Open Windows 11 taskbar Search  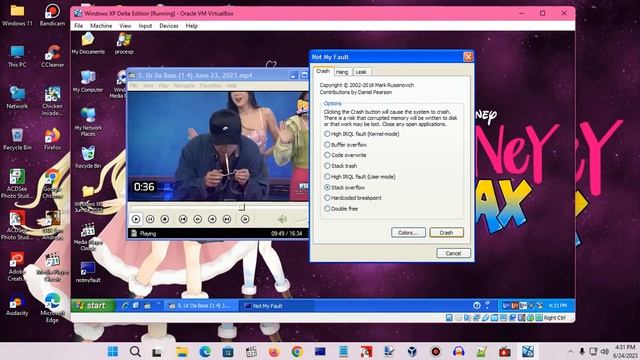tap(135, 351)
